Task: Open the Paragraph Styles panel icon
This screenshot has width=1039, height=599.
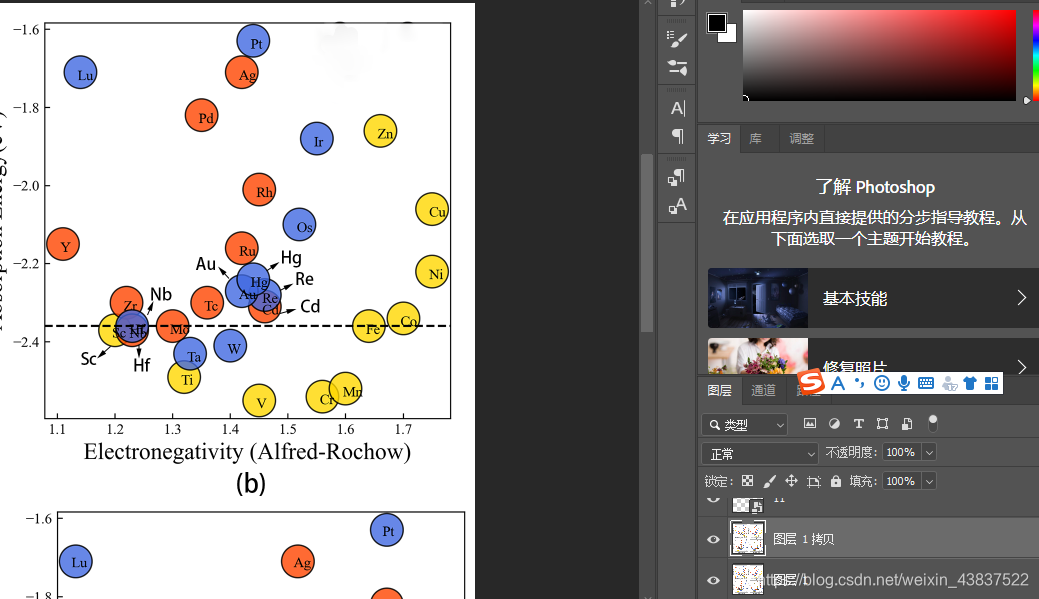Action: click(677, 177)
